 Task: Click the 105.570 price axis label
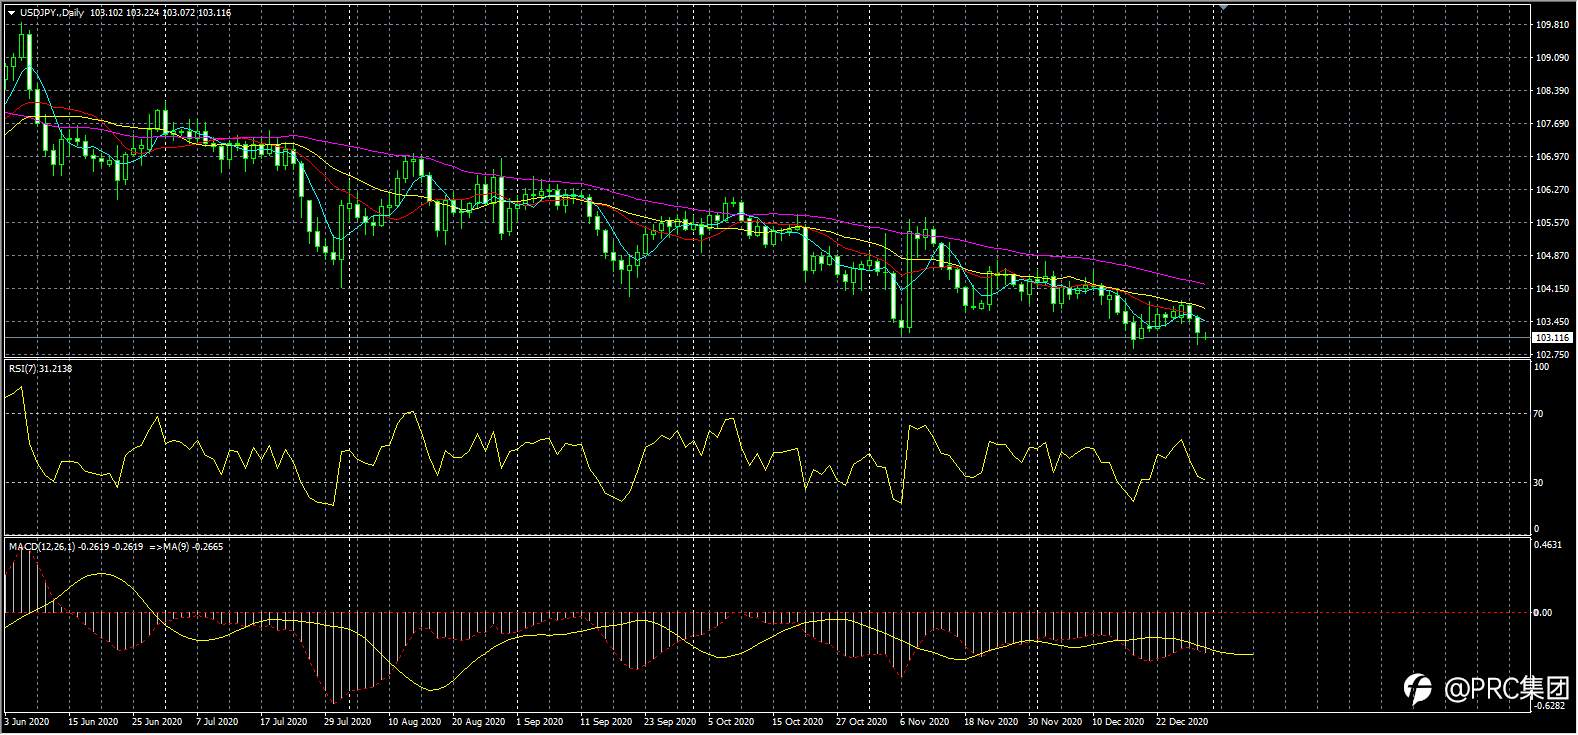(x=1550, y=223)
